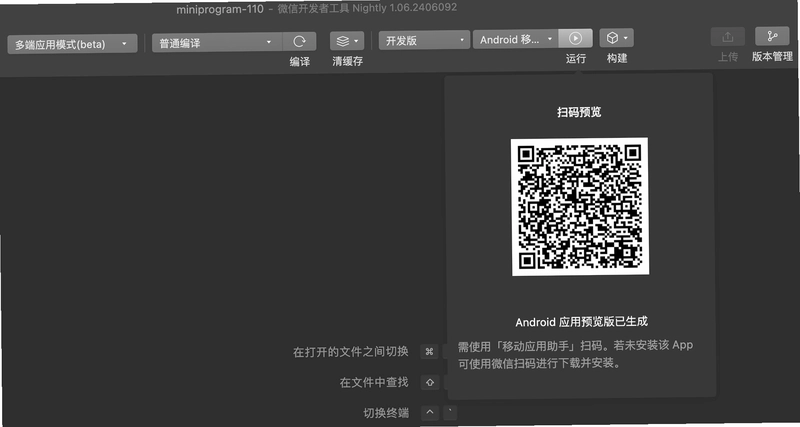The height and width of the screenshot is (427, 800).
Task: Click the 编译 refresh icon button
Action: 299,42
